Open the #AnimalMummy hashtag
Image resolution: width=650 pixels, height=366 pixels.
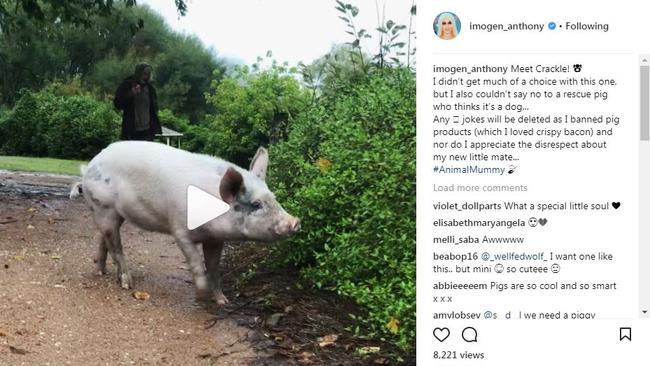468,170
